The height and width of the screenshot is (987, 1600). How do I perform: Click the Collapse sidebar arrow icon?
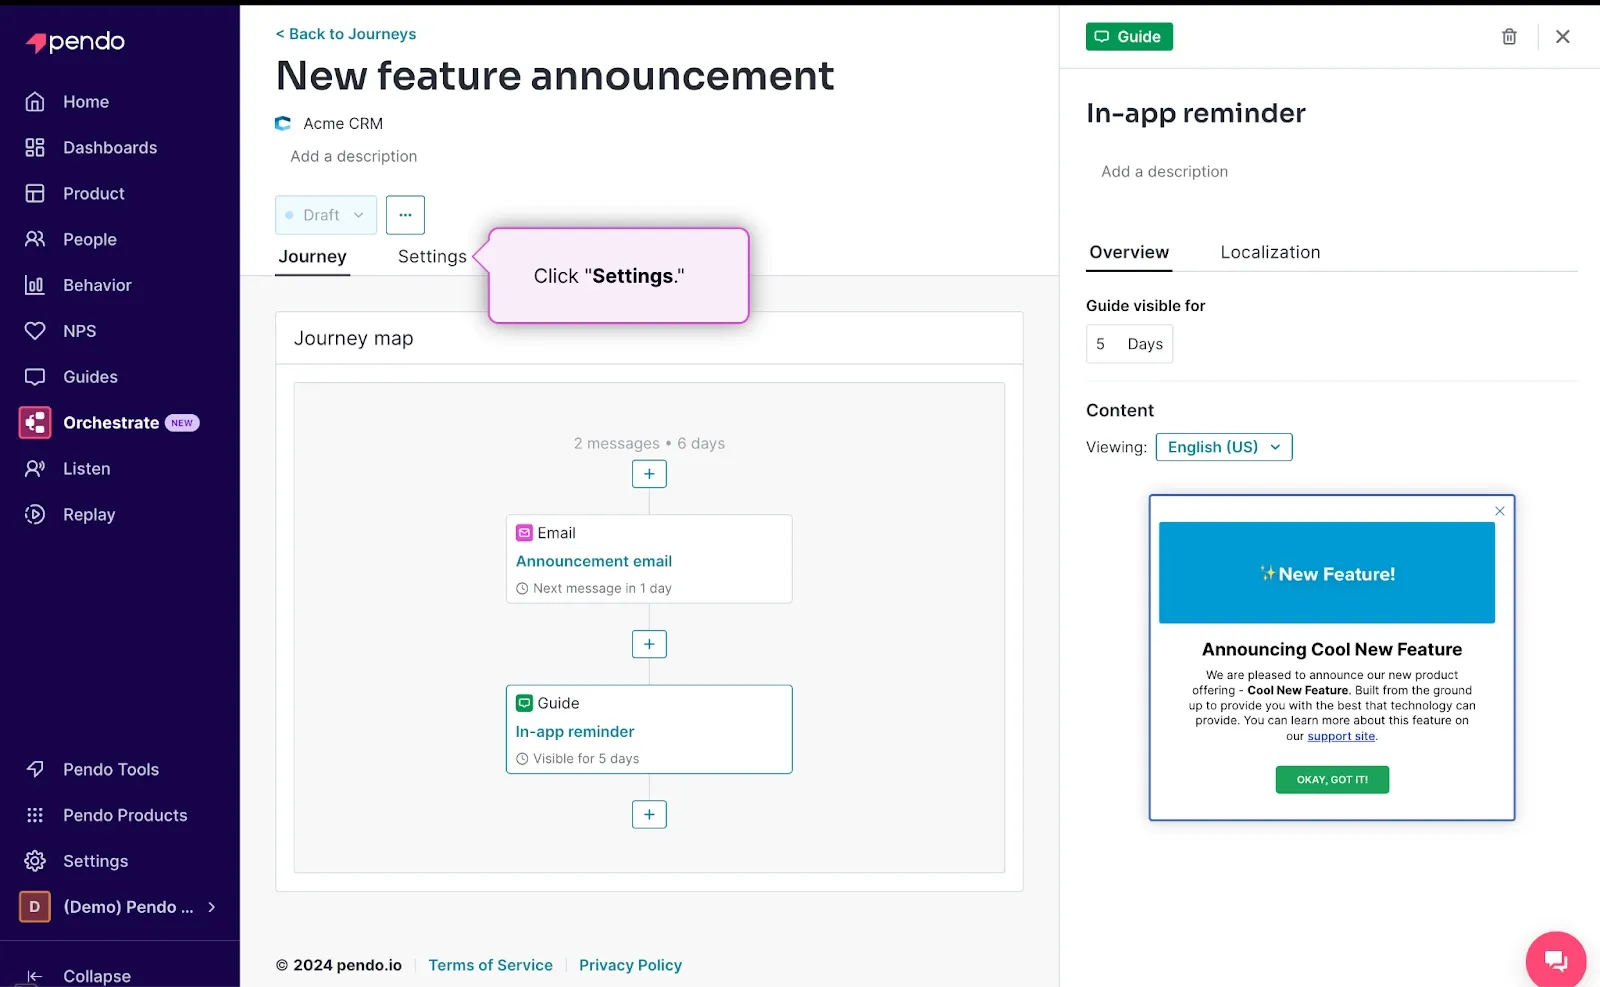(x=35, y=976)
